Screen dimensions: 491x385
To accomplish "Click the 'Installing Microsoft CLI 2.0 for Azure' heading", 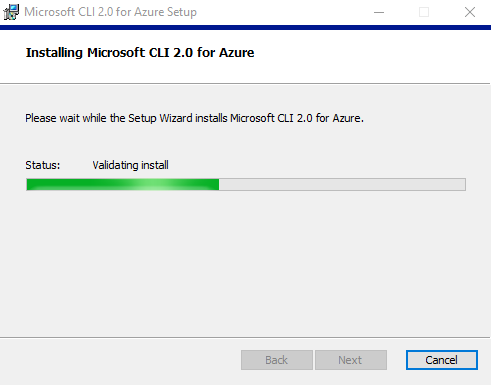I will coord(140,53).
